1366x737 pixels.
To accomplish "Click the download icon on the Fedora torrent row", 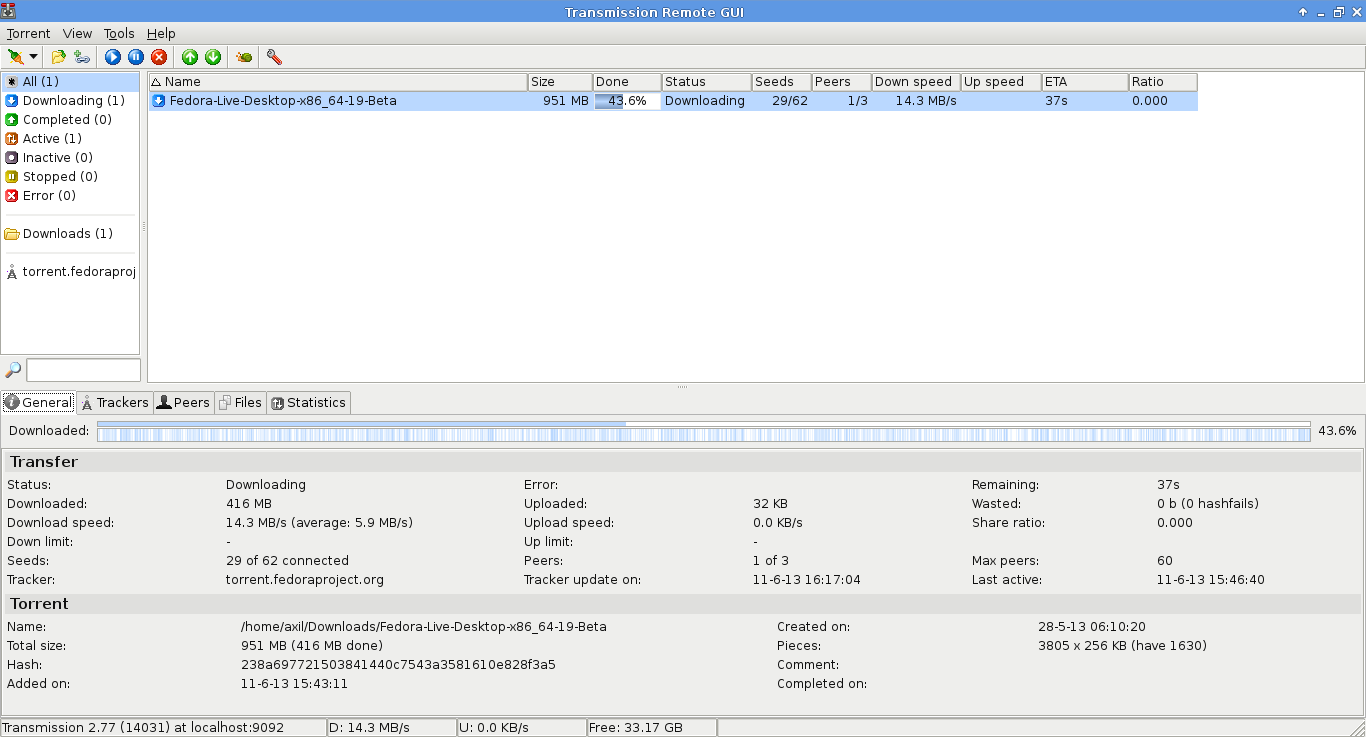I will (x=159, y=101).
